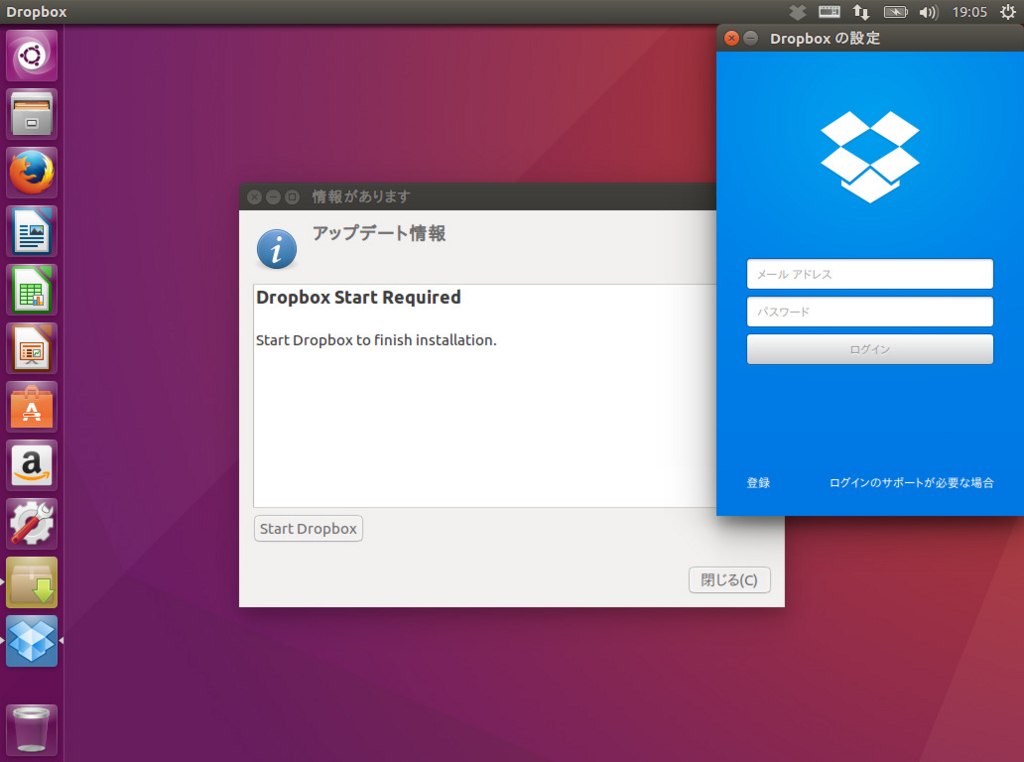Click the アップデート情報 header text
1024x762 pixels.
(x=379, y=233)
